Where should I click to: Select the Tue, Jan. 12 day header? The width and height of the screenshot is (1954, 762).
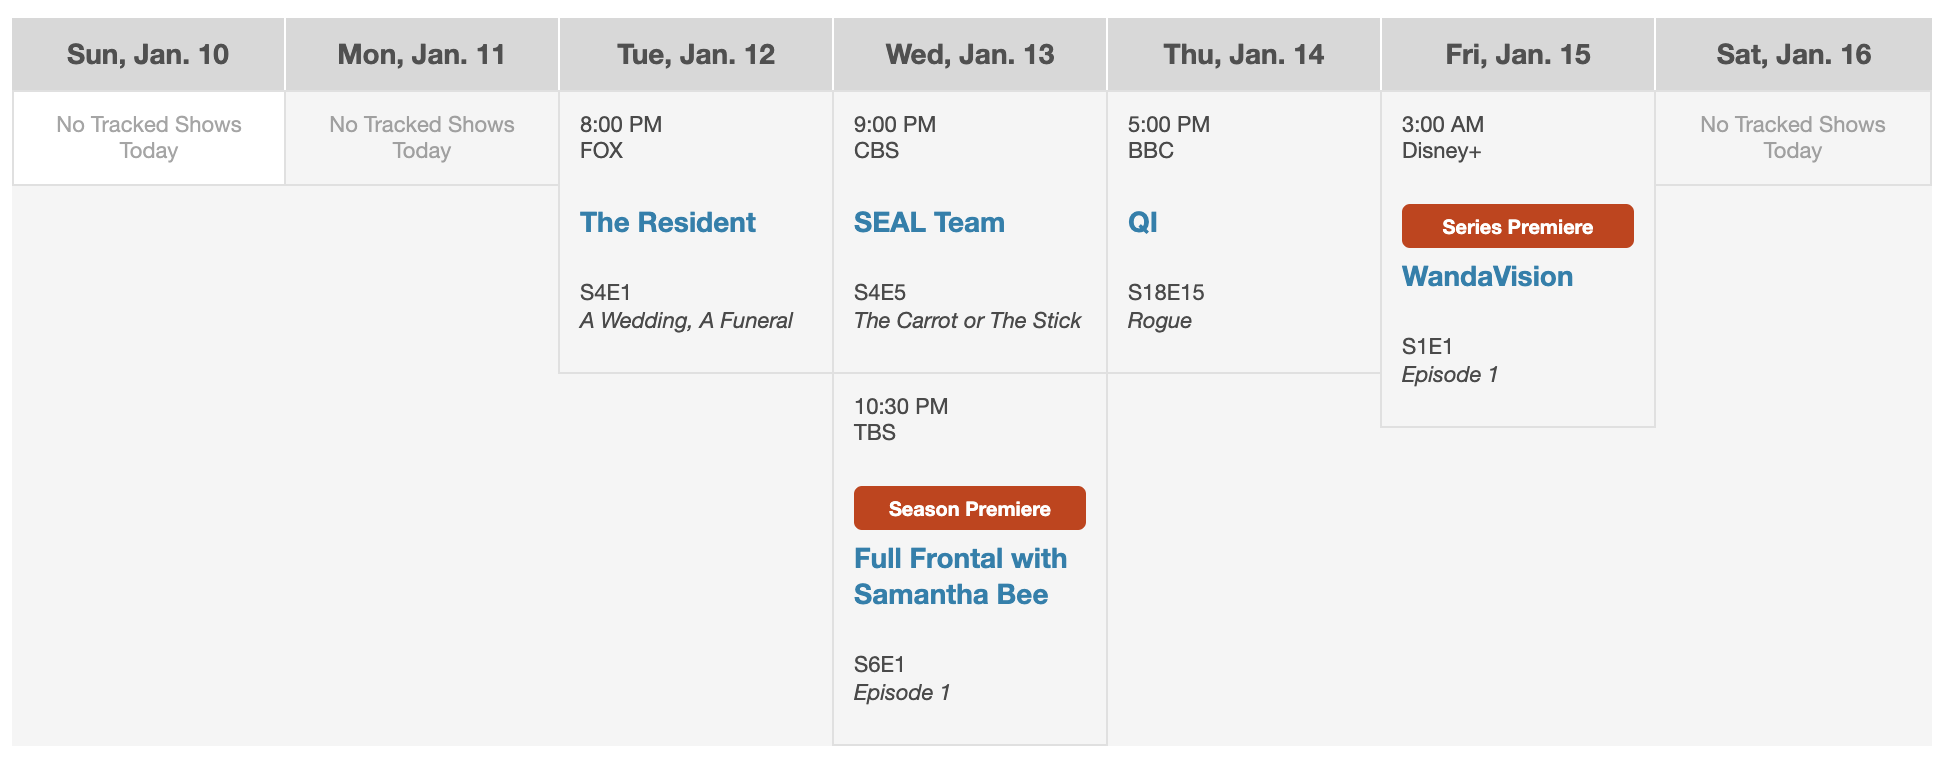click(x=696, y=55)
